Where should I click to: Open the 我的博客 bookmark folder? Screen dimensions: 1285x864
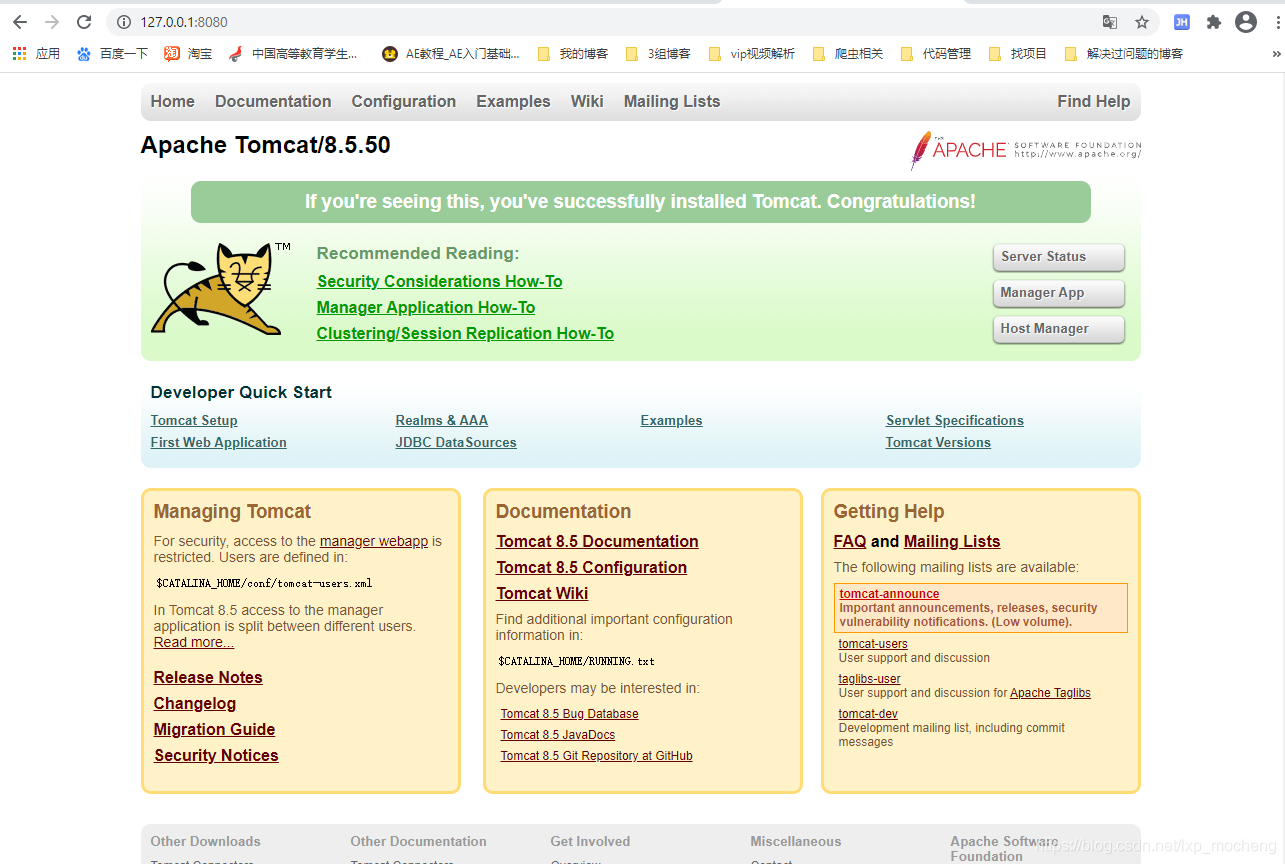(x=573, y=54)
